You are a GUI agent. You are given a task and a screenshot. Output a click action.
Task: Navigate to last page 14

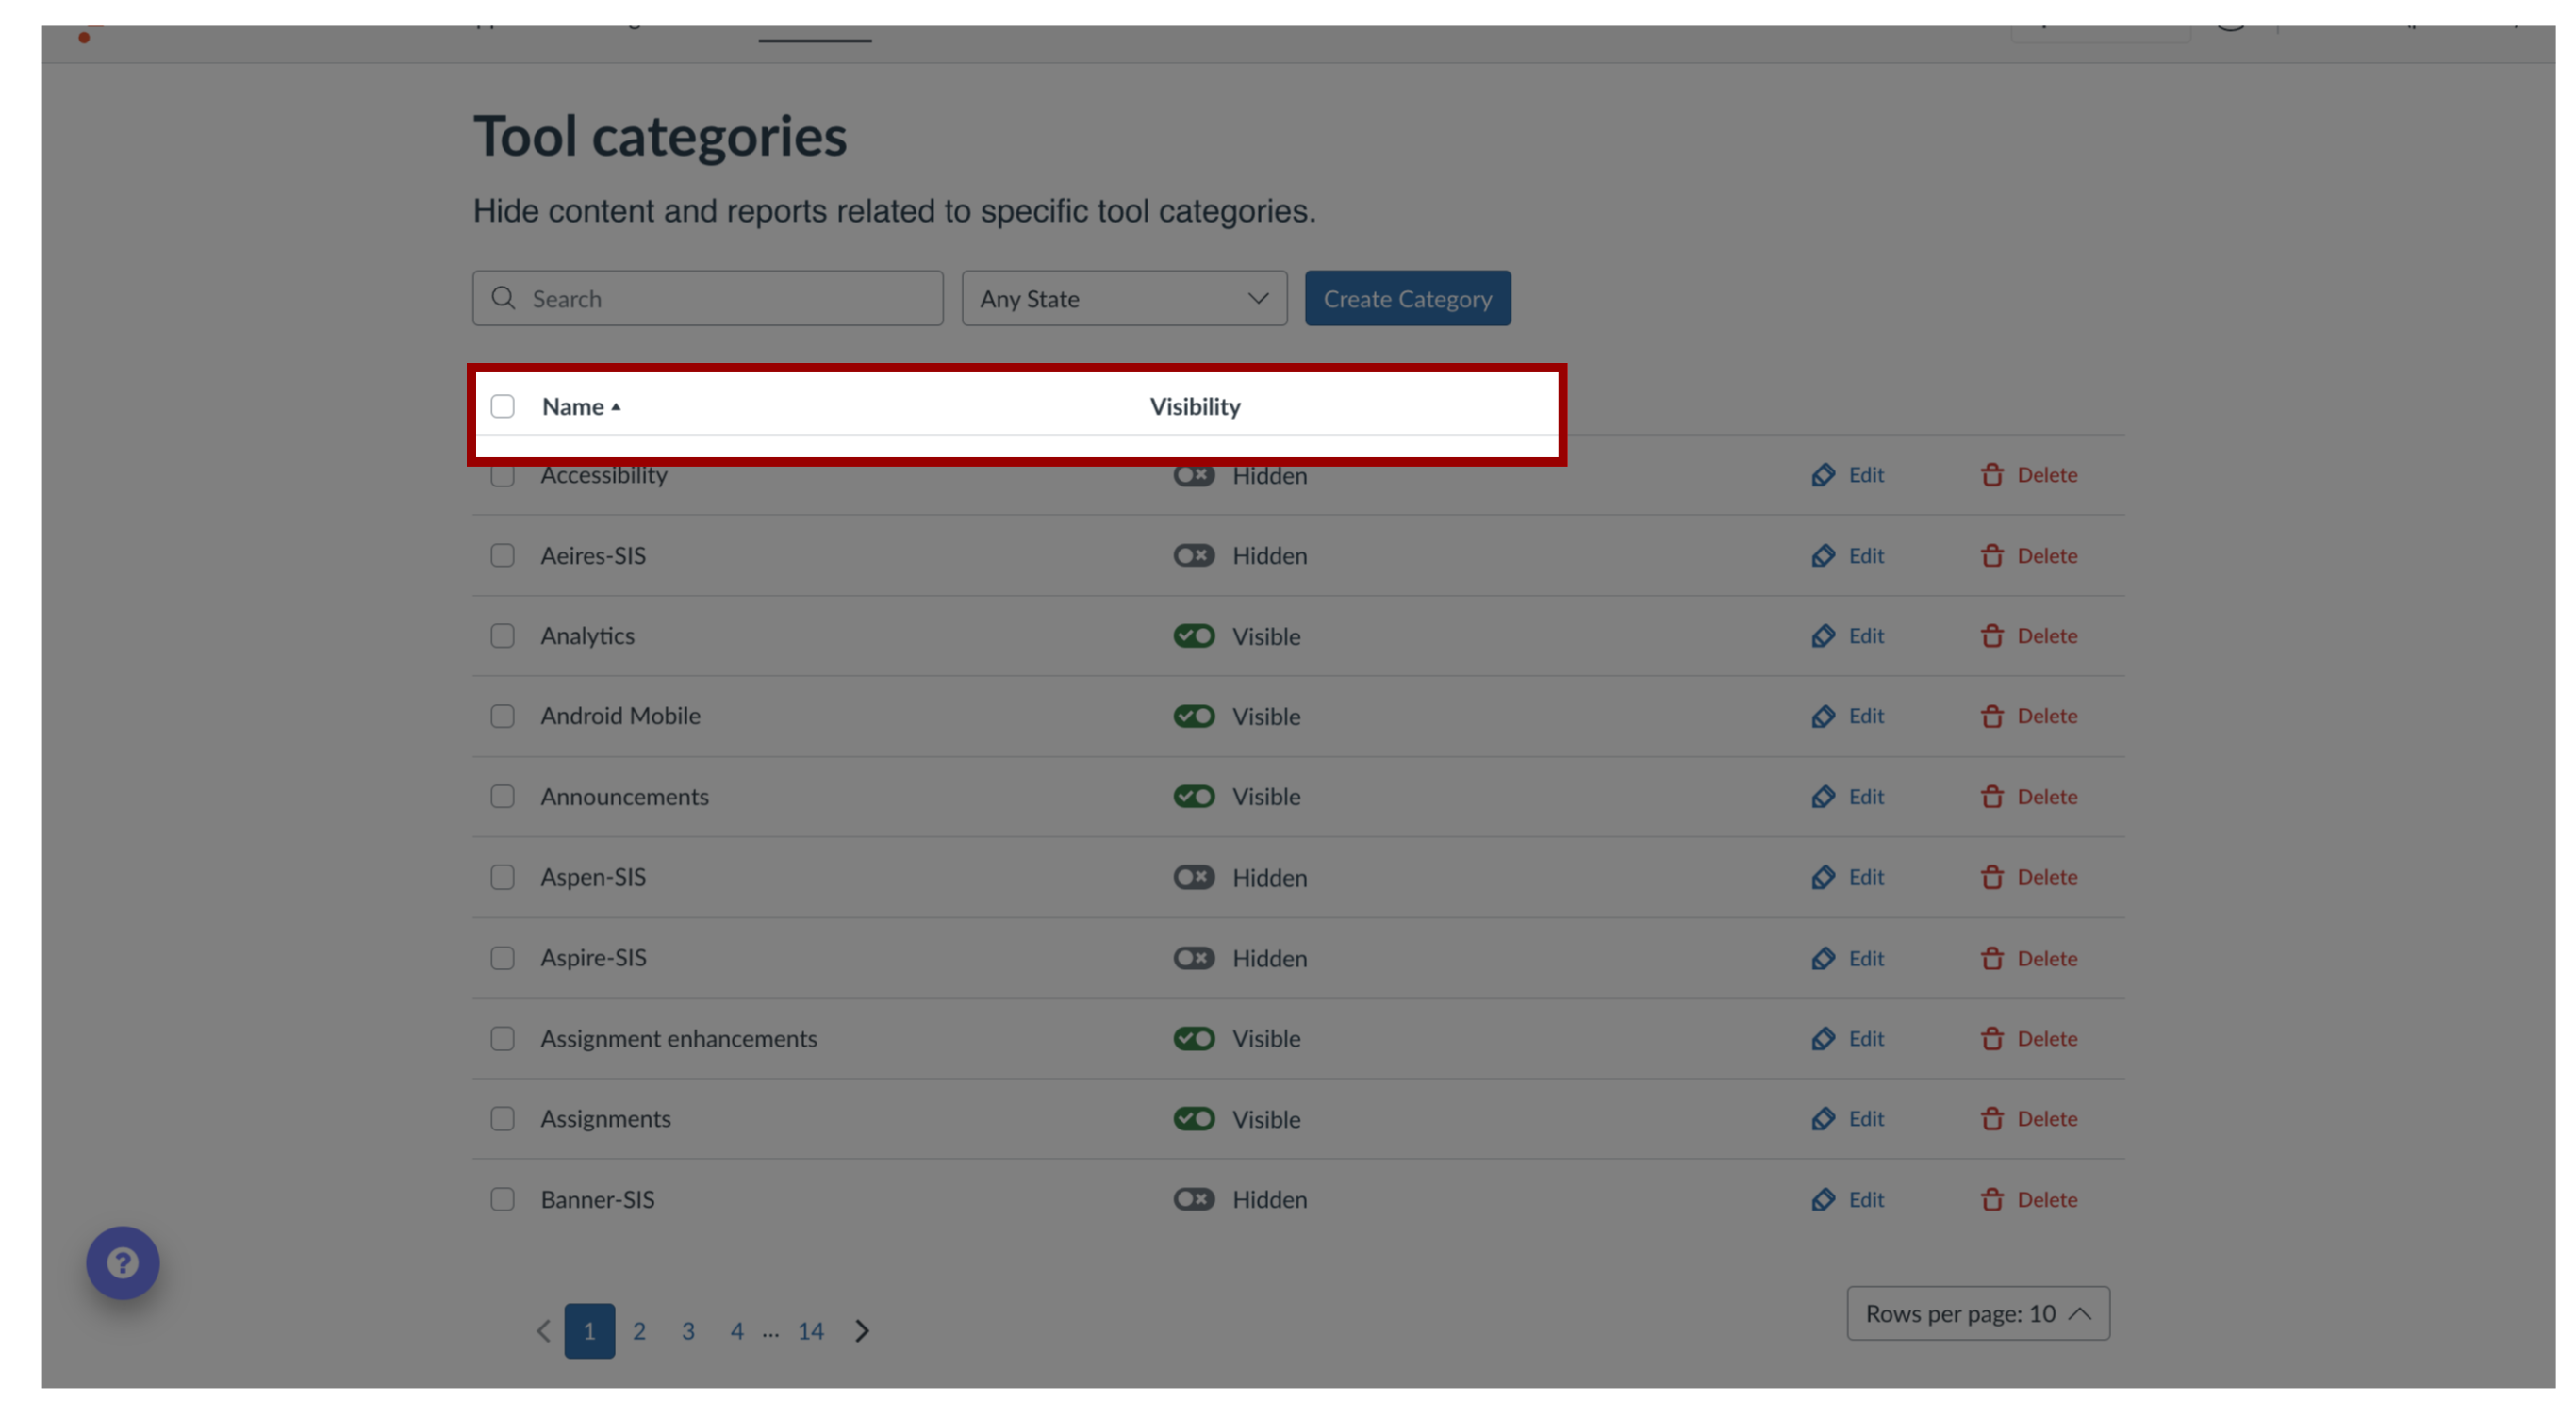811,1328
